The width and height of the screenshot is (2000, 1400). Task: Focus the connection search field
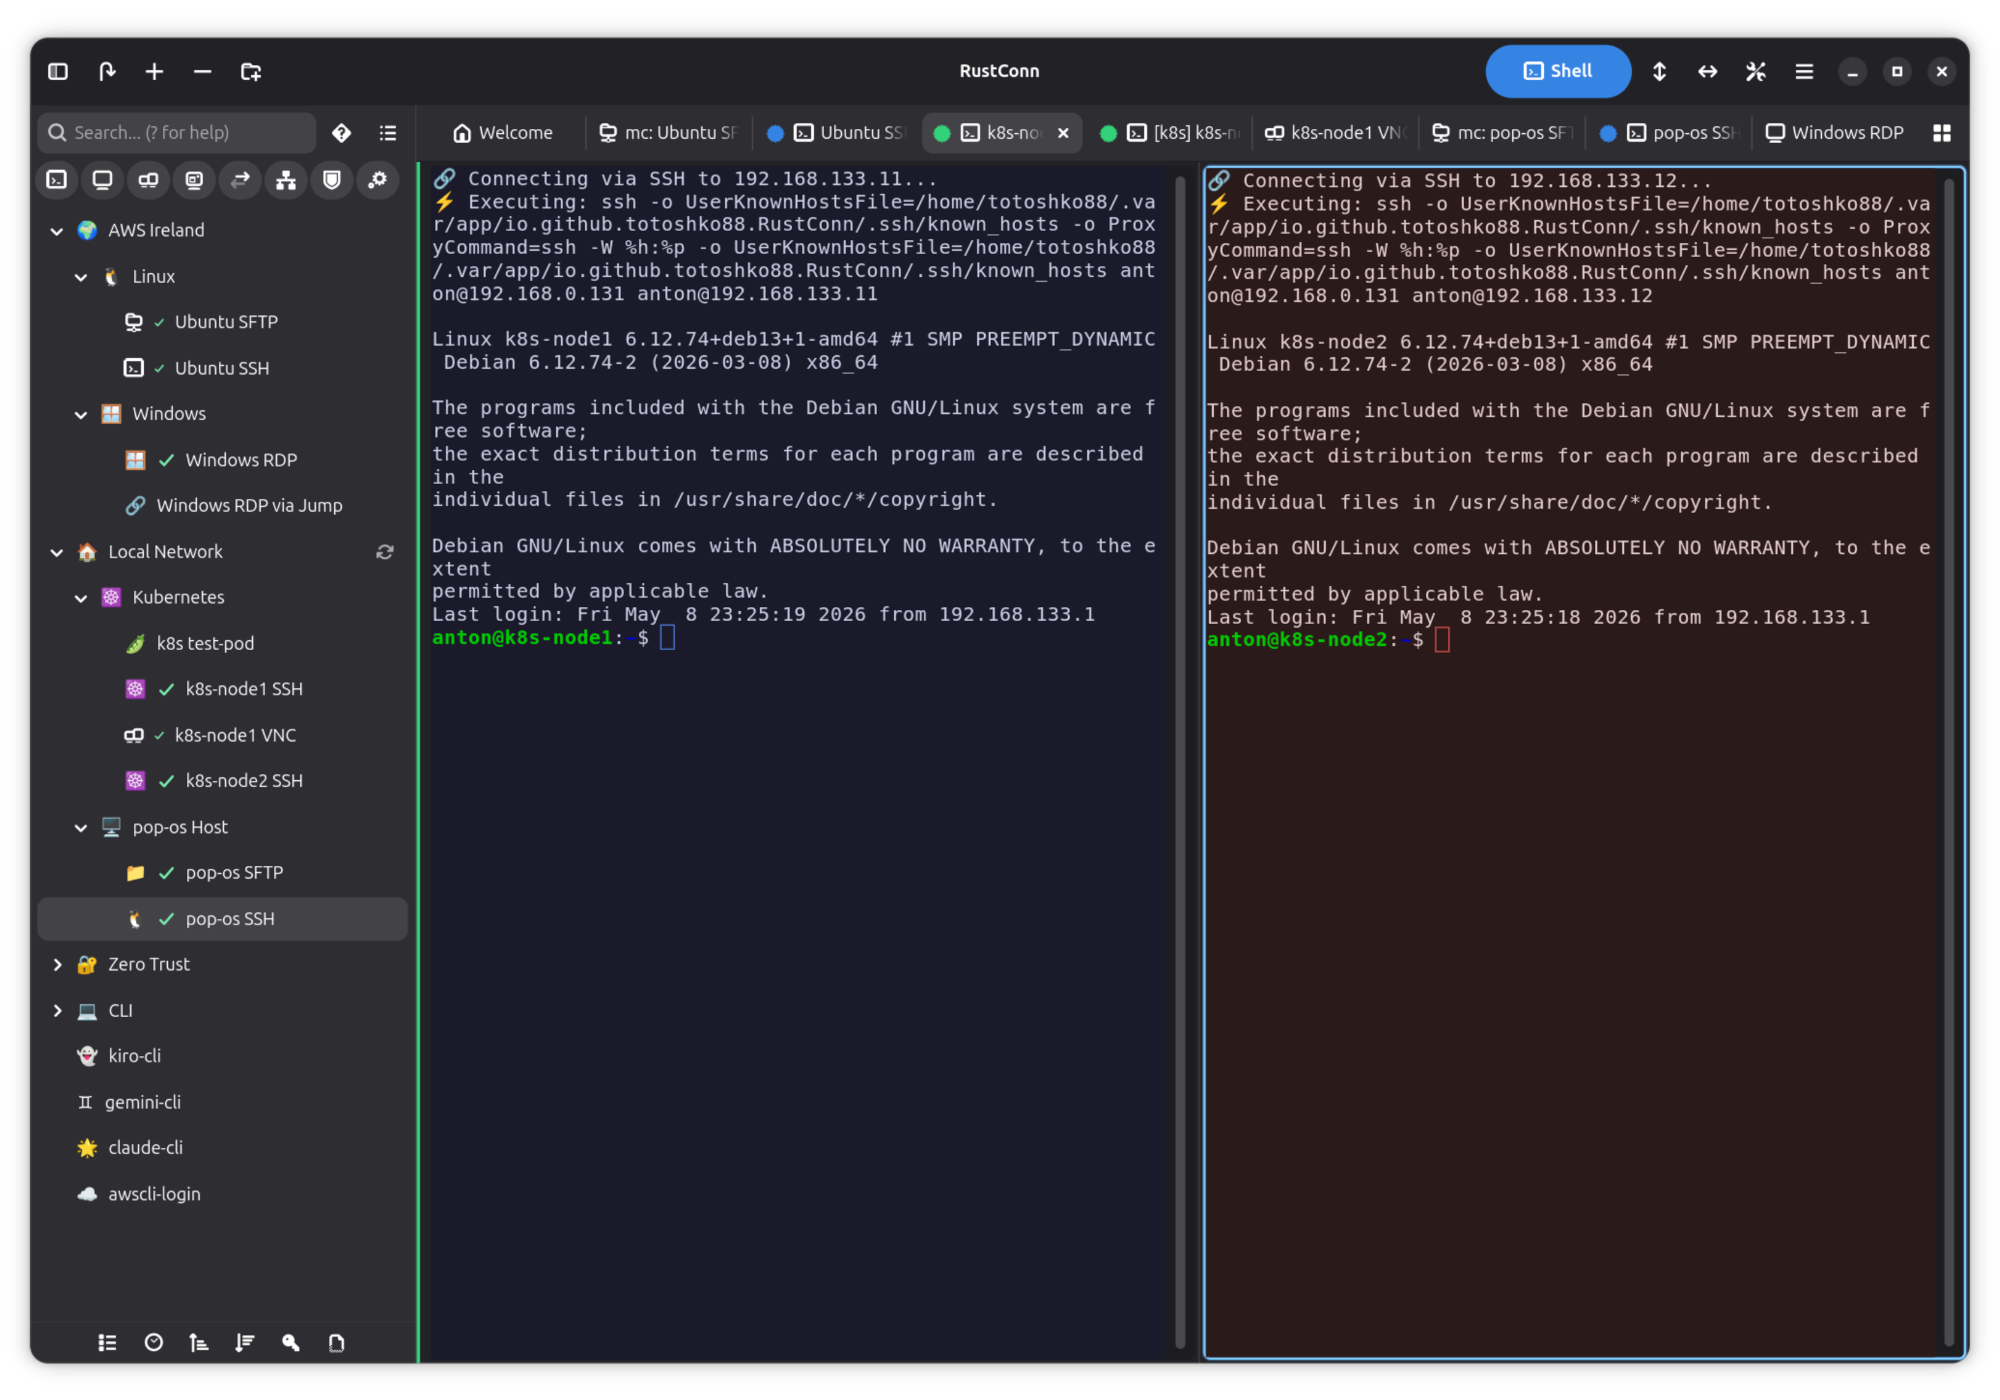pyautogui.click(x=177, y=133)
